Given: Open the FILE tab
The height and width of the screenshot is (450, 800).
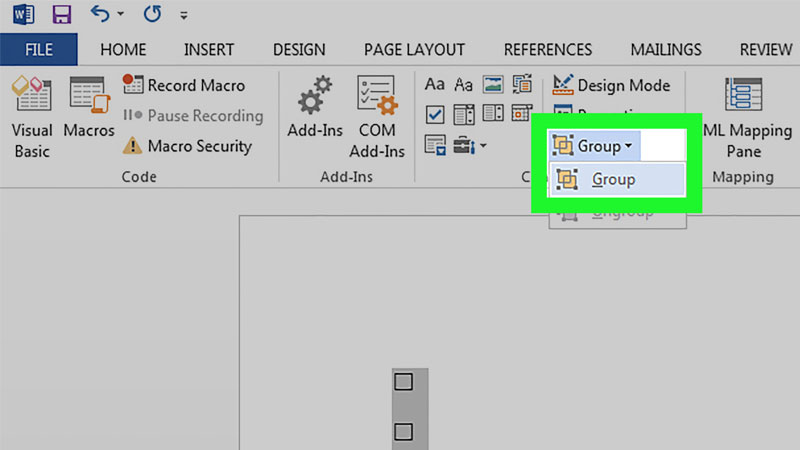Looking at the screenshot, I should tap(39, 49).
